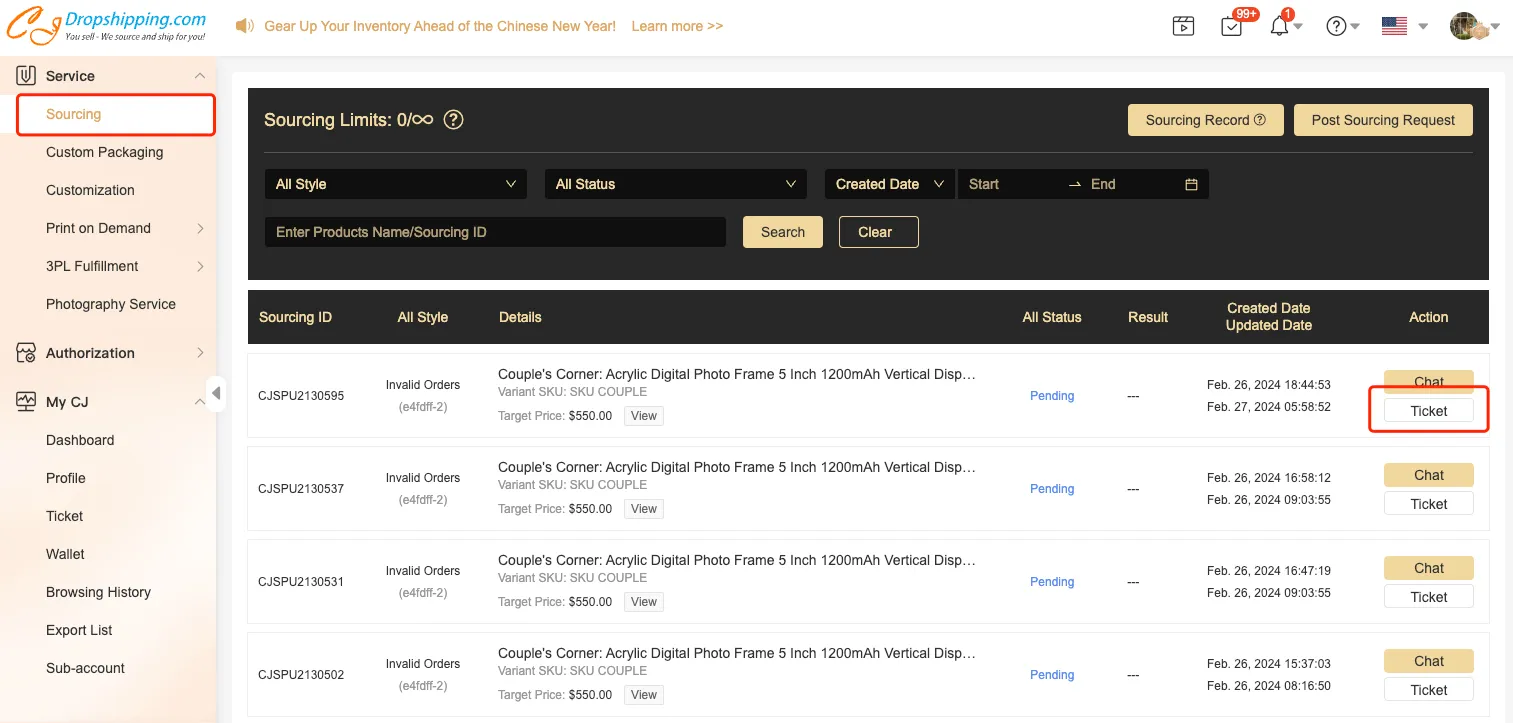Screen dimensions: 1513x723
Task: Click the Products Name/Sourcing ID search field
Action: point(495,232)
